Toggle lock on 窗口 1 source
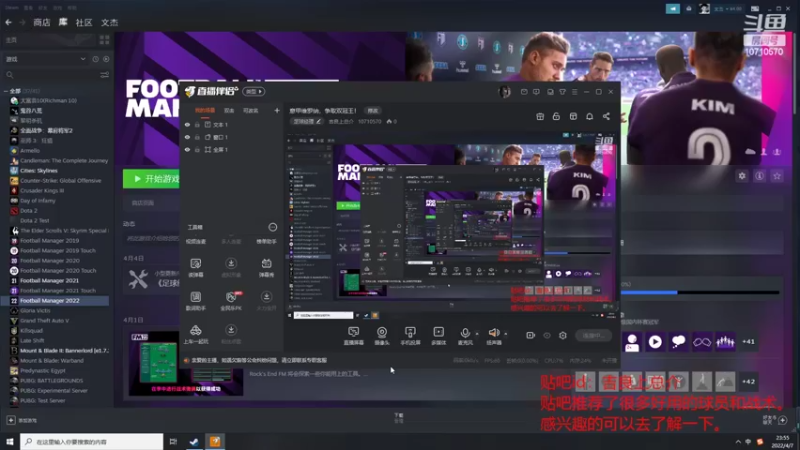 tap(197, 137)
